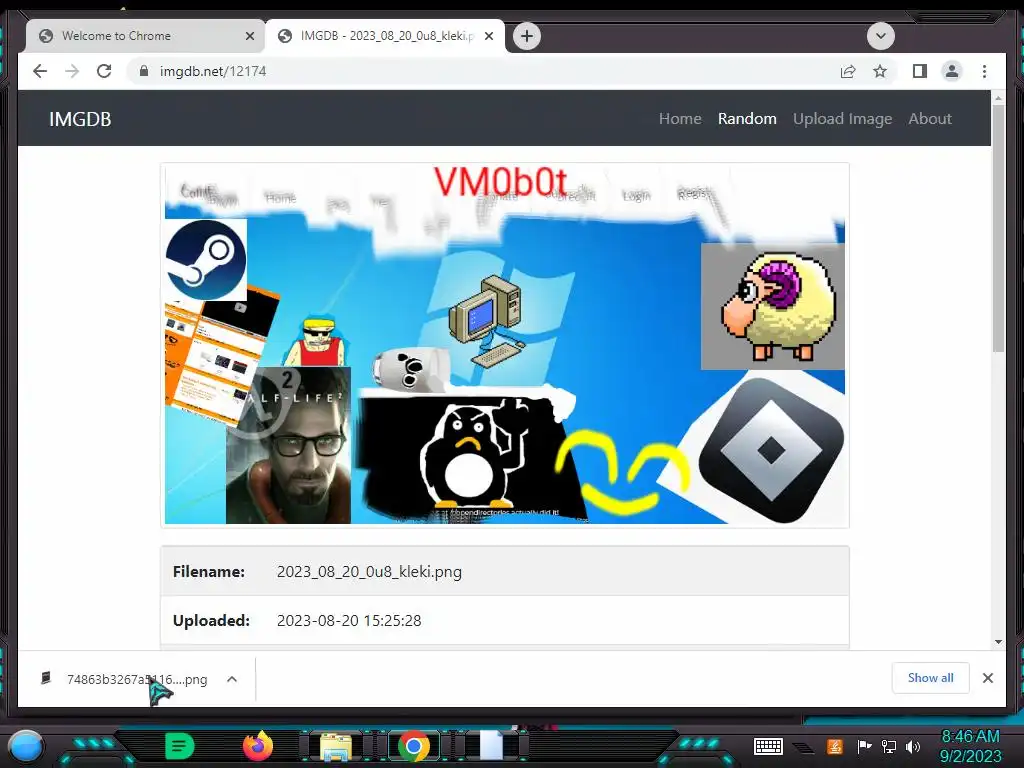Bookmark this page with the star icon
1024x768 pixels.
tap(880, 71)
